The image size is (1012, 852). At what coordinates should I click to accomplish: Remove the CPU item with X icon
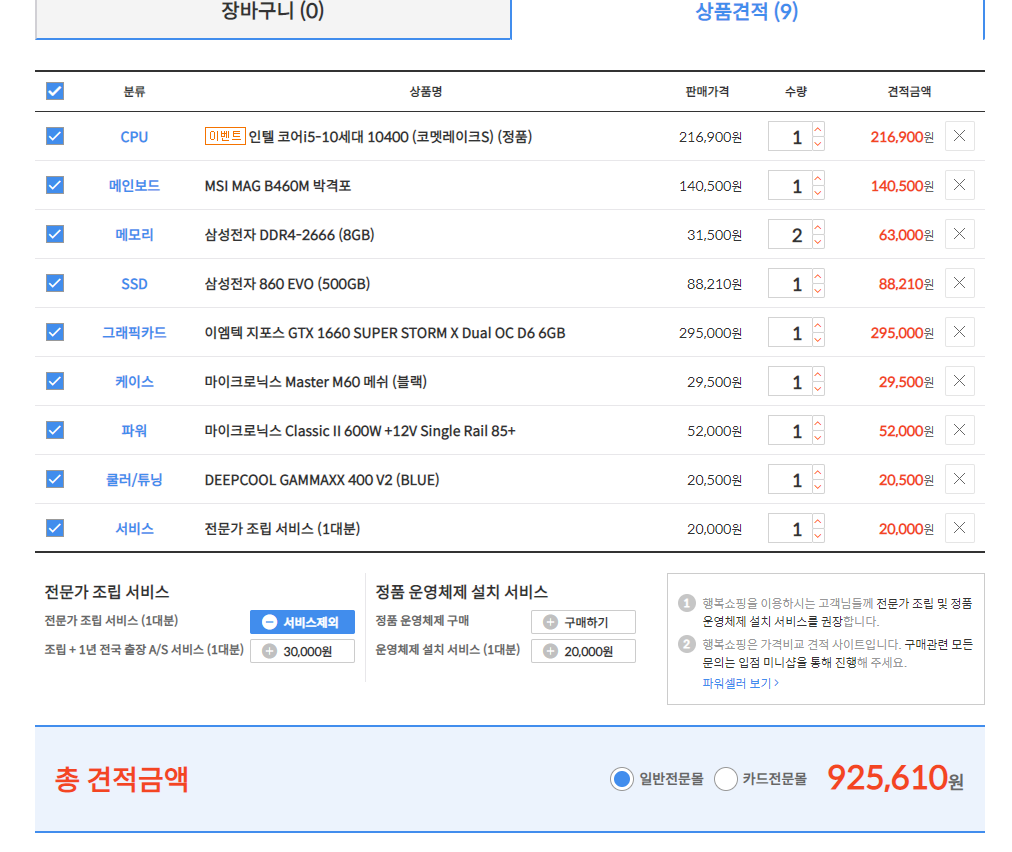pos(959,136)
